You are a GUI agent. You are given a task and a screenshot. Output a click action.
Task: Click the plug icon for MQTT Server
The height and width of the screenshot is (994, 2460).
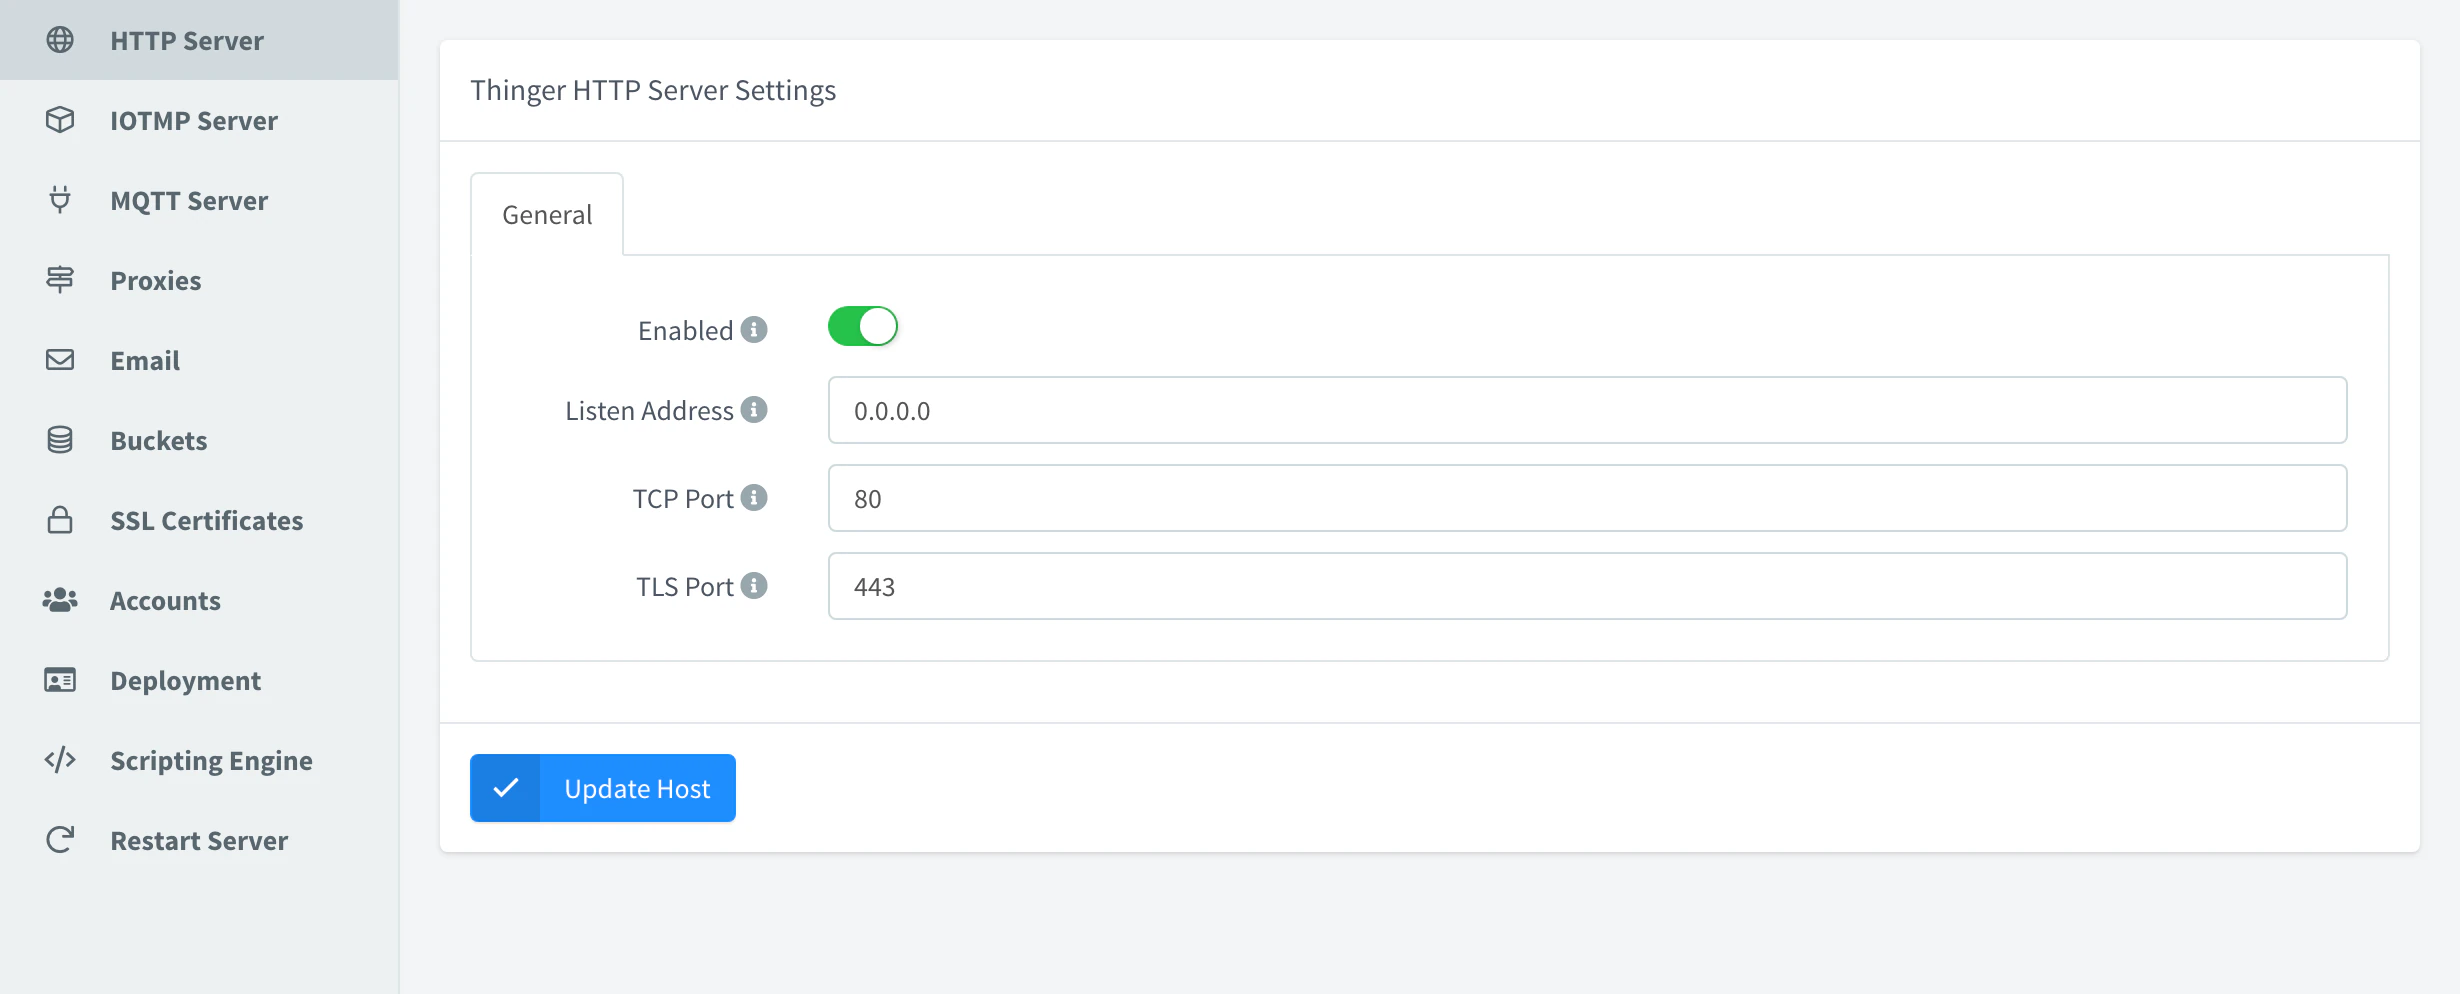[60, 200]
